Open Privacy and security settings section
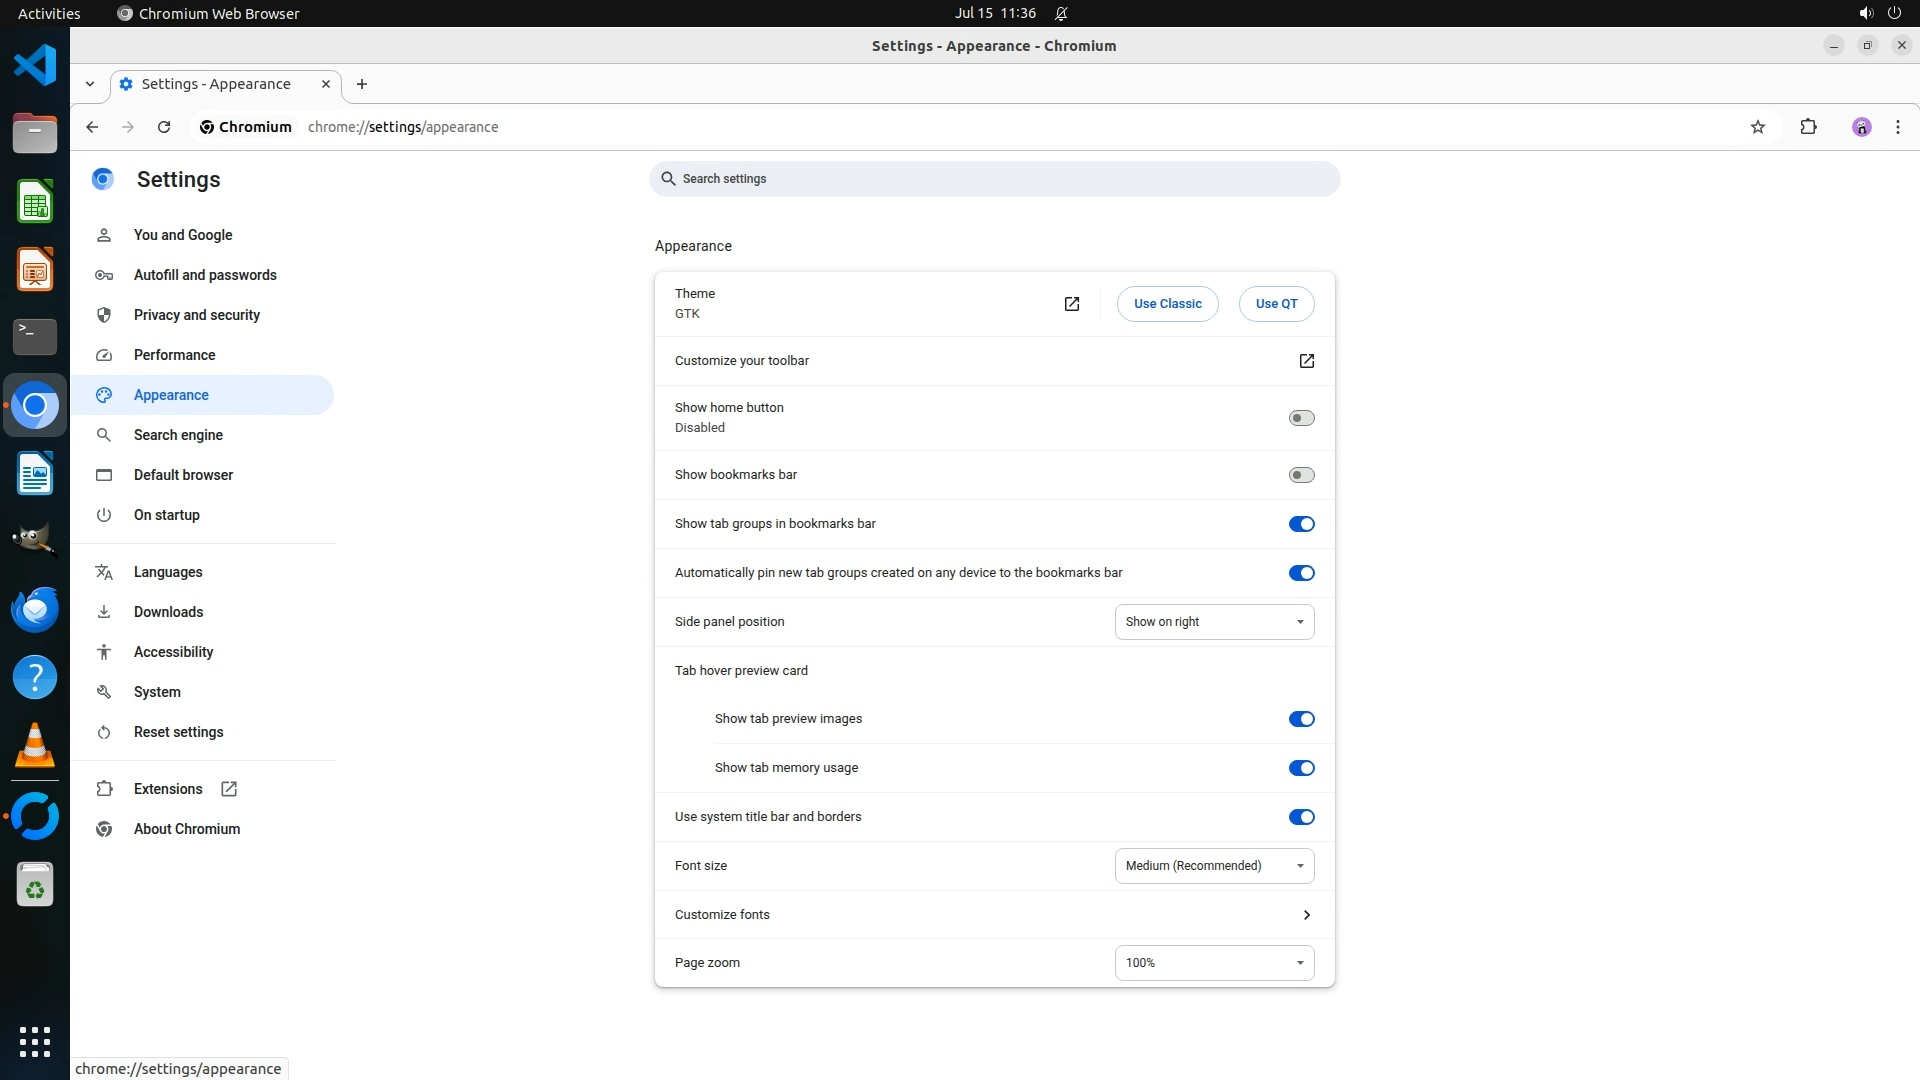The height and width of the screenshot is (1080, 1920). tap(197, 315)
